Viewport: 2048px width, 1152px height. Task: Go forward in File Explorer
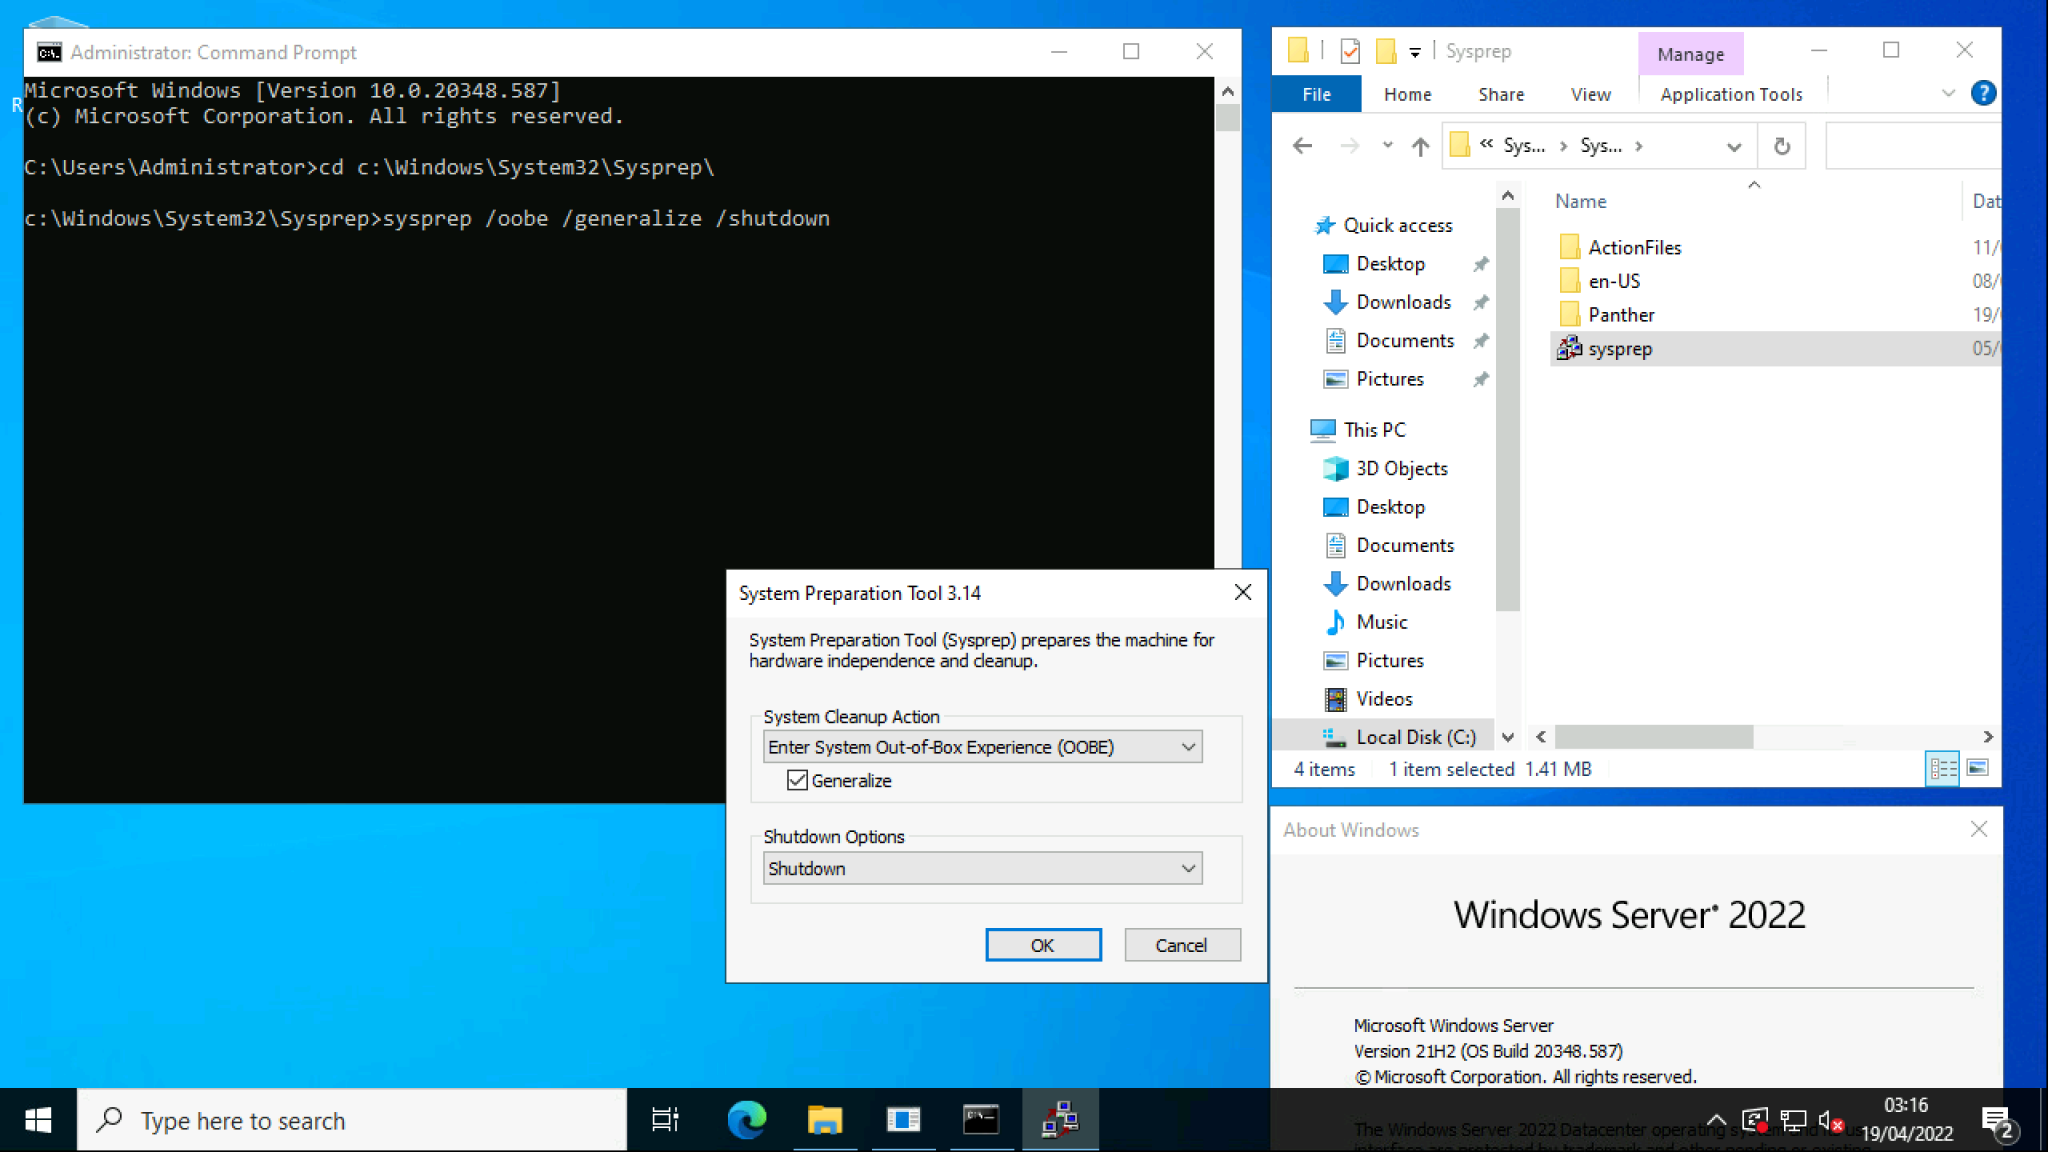pyautogui.click(x=1349, y=146)
